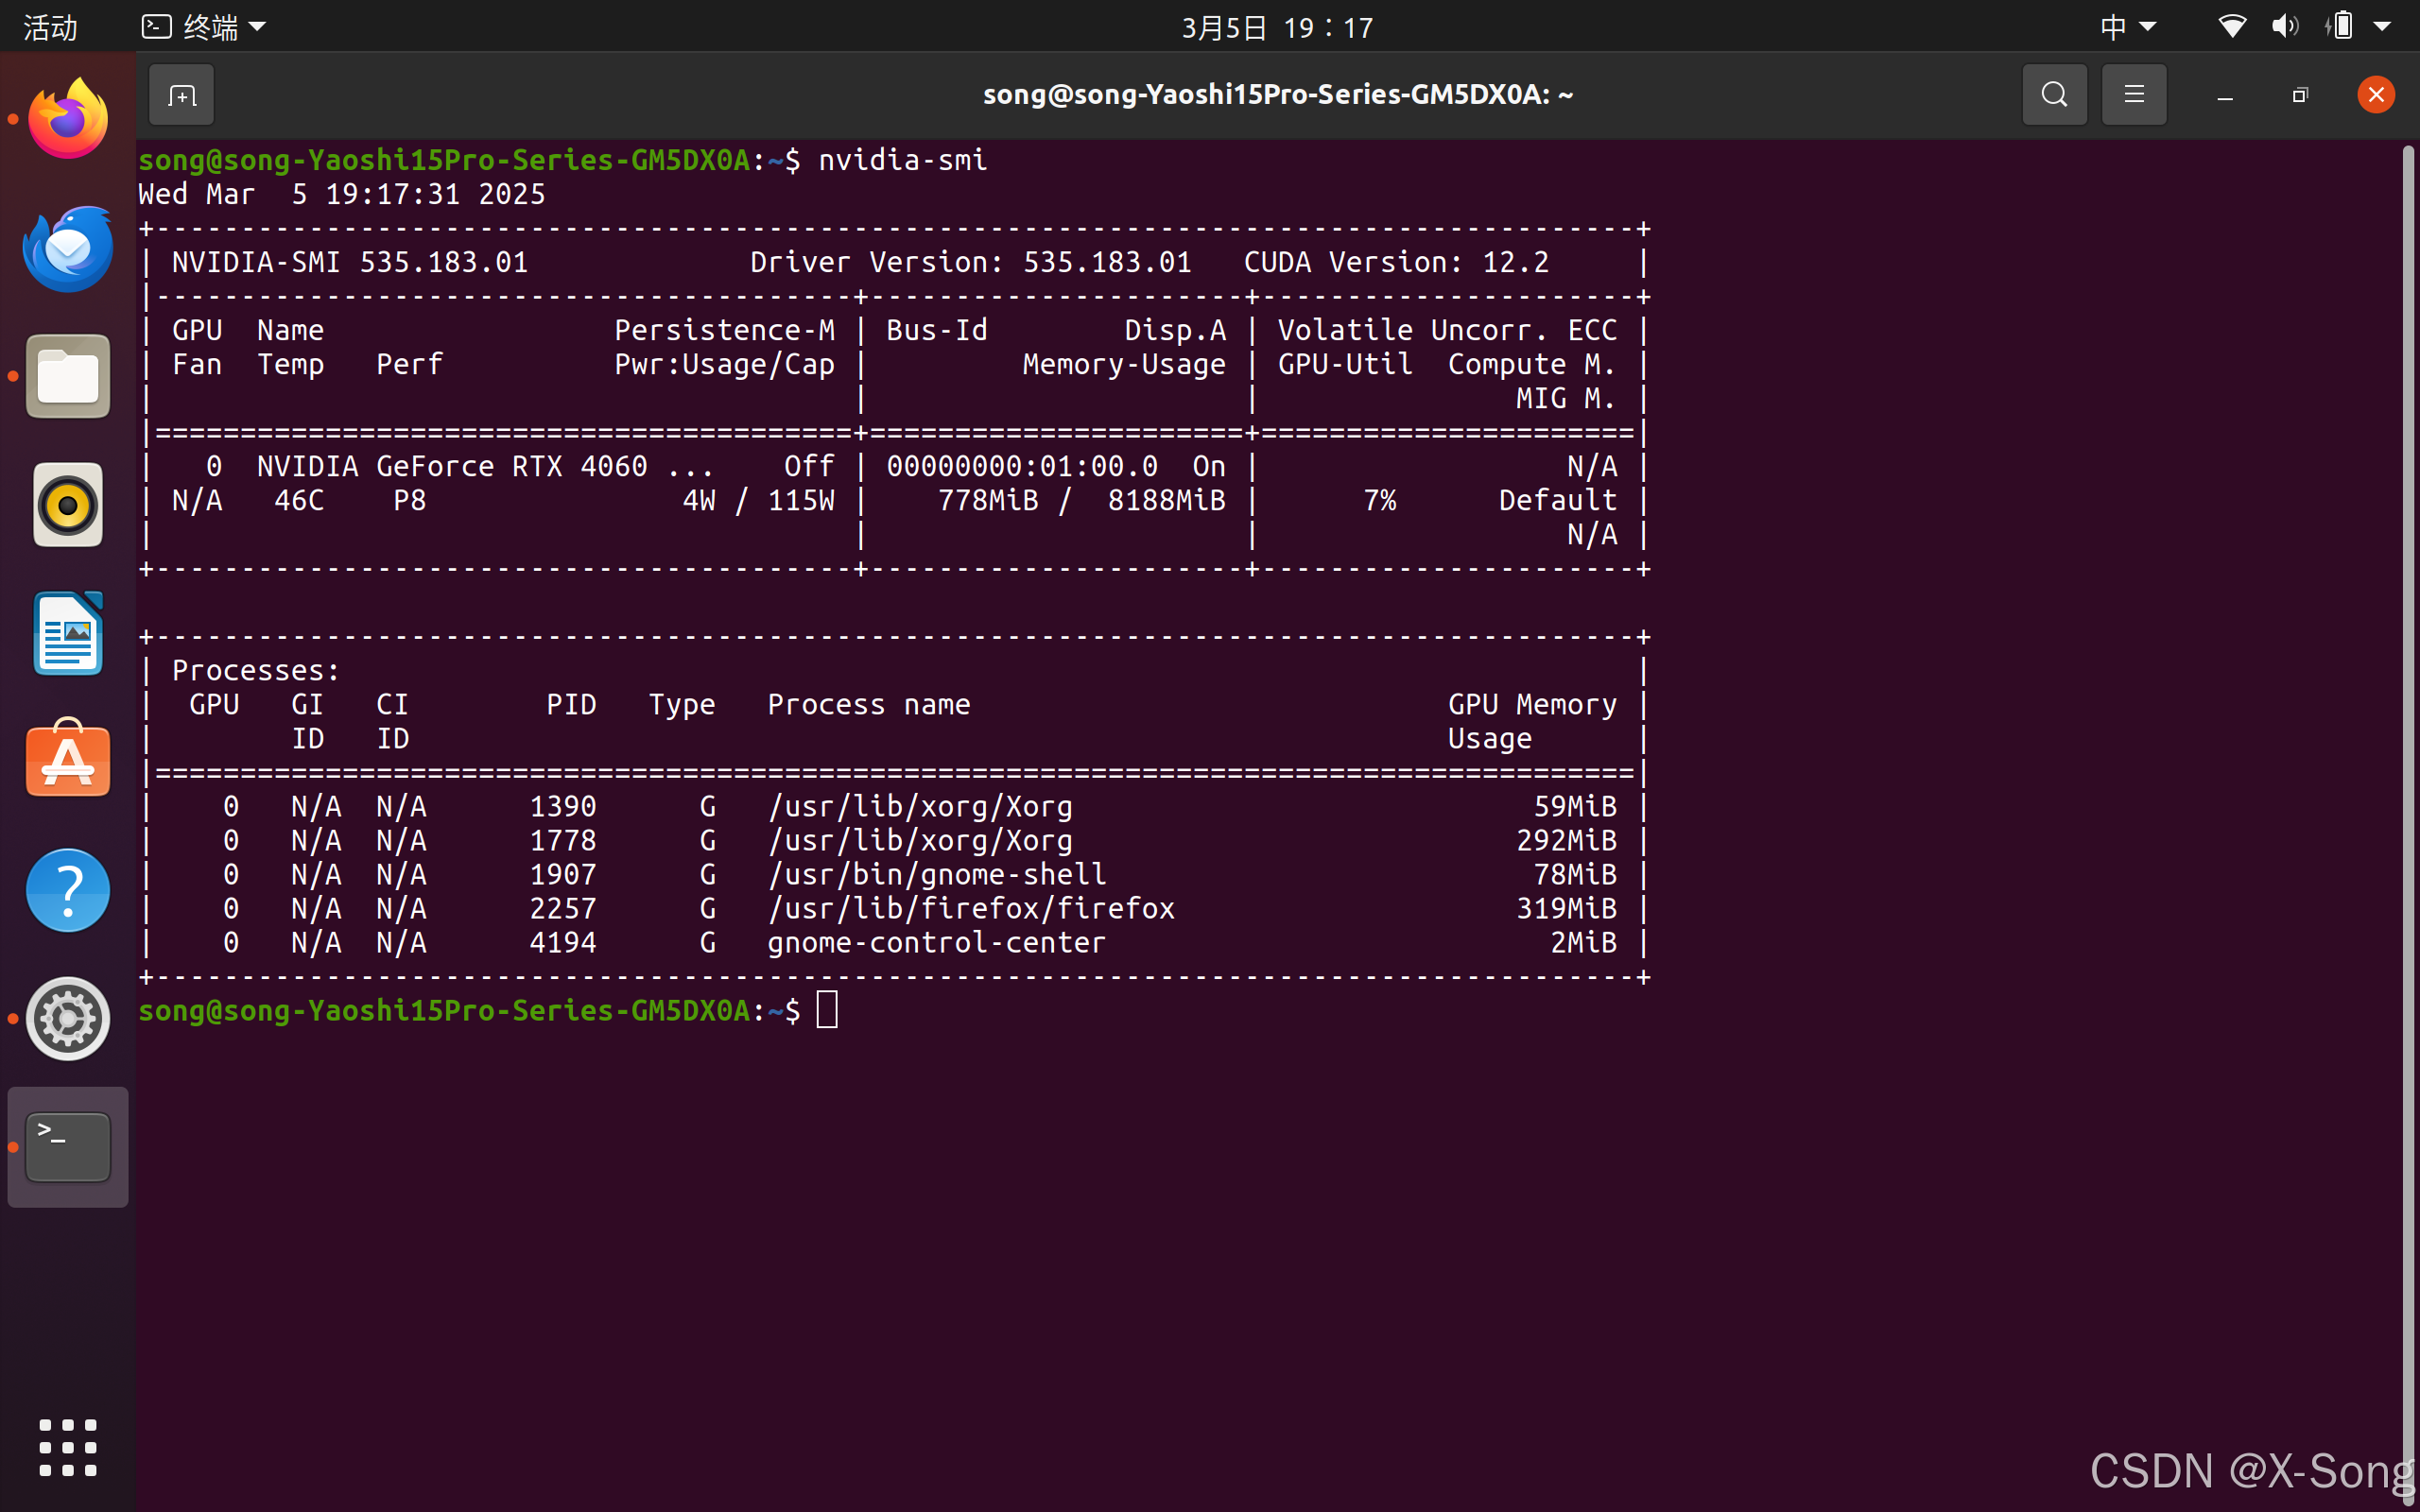This screenshot has width=2420, height=1512.
Task: Minimize the terminal window
Action: coord(2225,96)
